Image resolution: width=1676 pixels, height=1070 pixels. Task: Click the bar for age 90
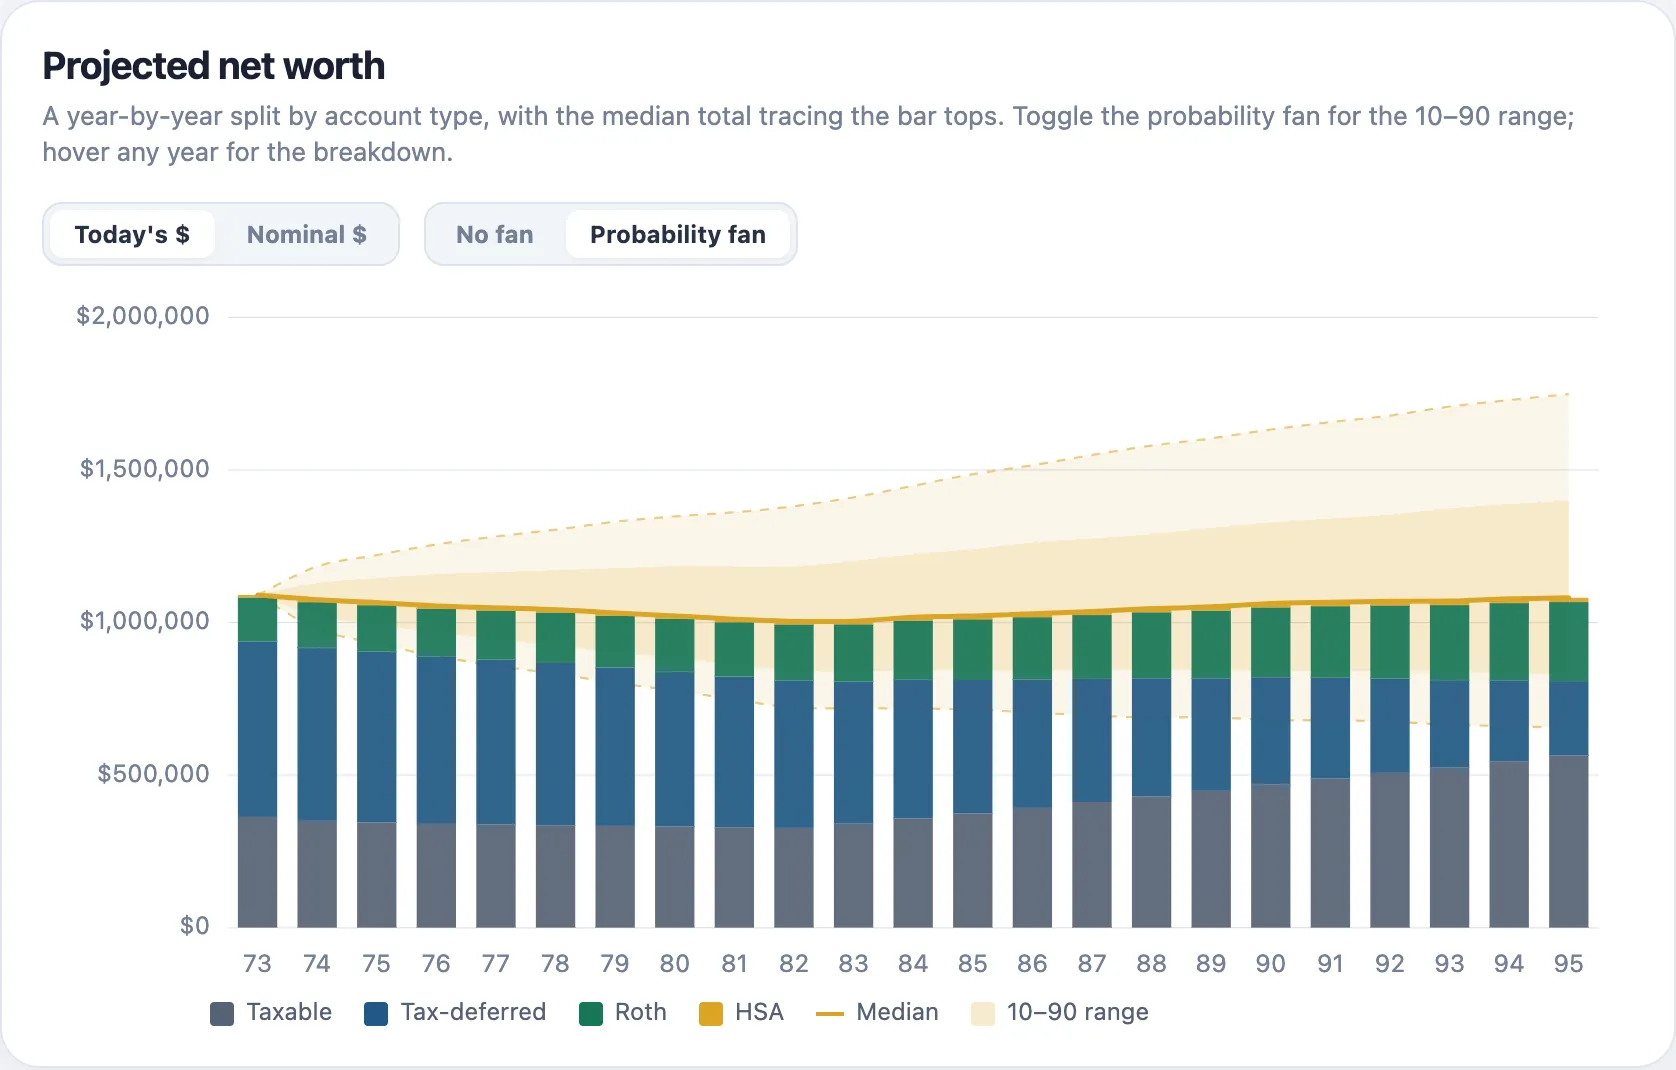tap(1270, 767)
